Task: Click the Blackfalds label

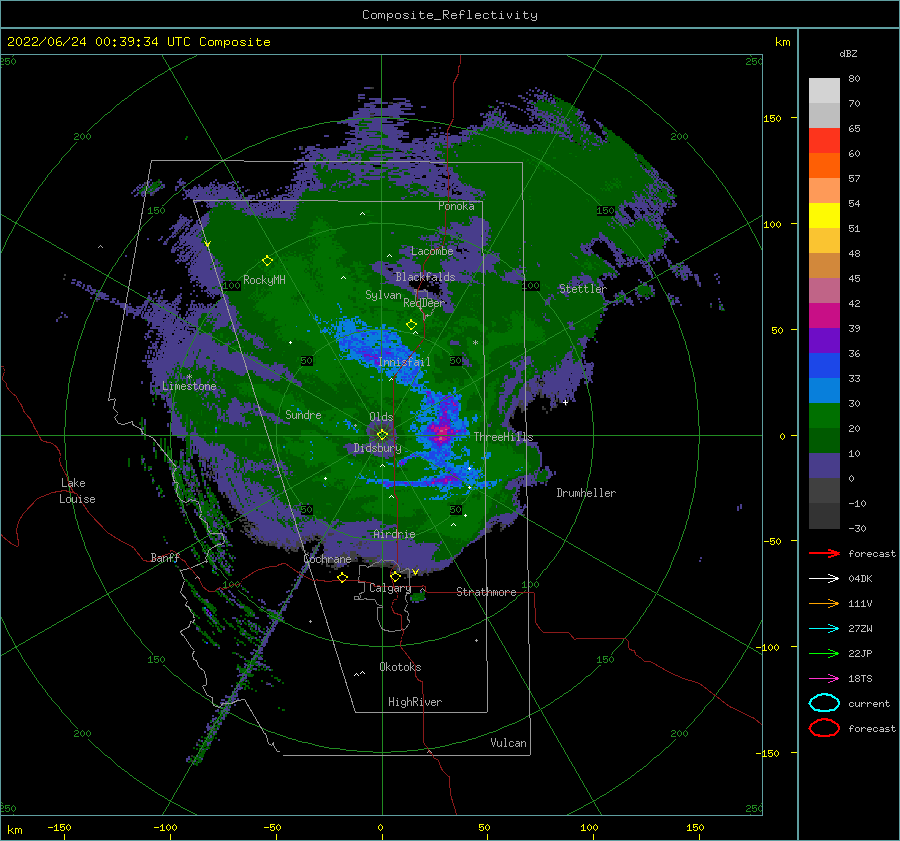Action: click(425, 277)
